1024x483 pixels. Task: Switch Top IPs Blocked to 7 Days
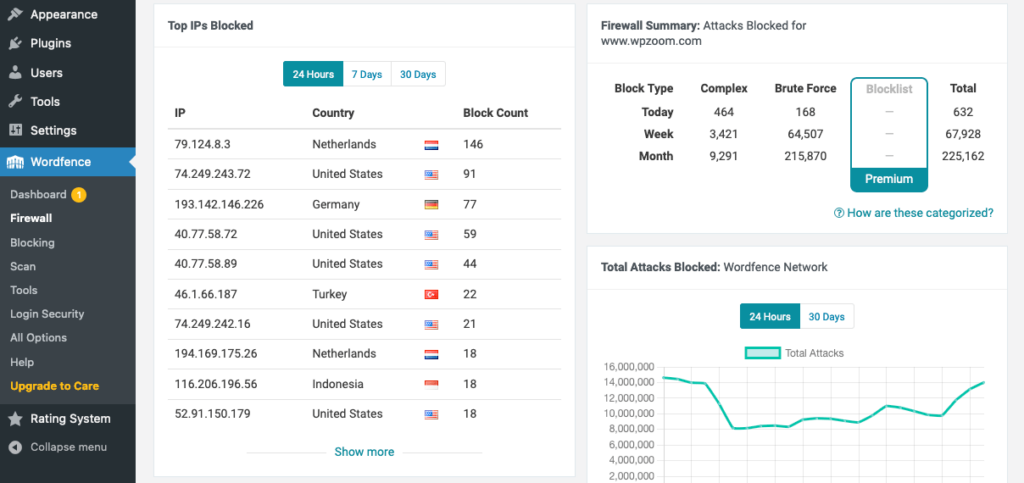(366, 75)
